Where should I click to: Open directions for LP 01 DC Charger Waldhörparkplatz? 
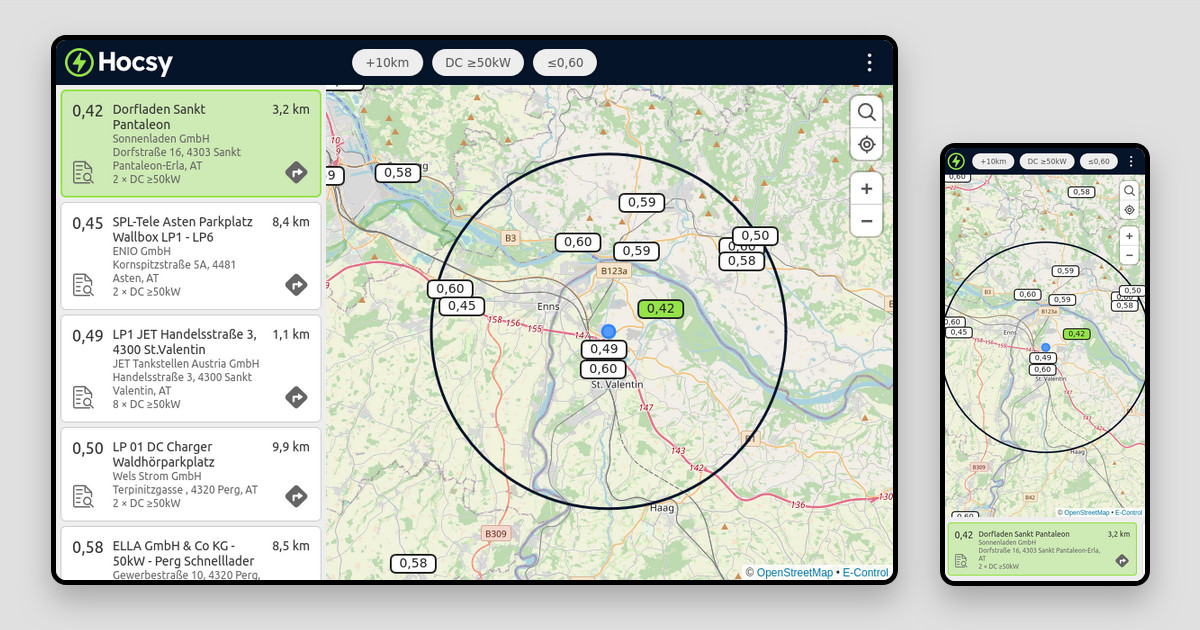tap(296, 496)
